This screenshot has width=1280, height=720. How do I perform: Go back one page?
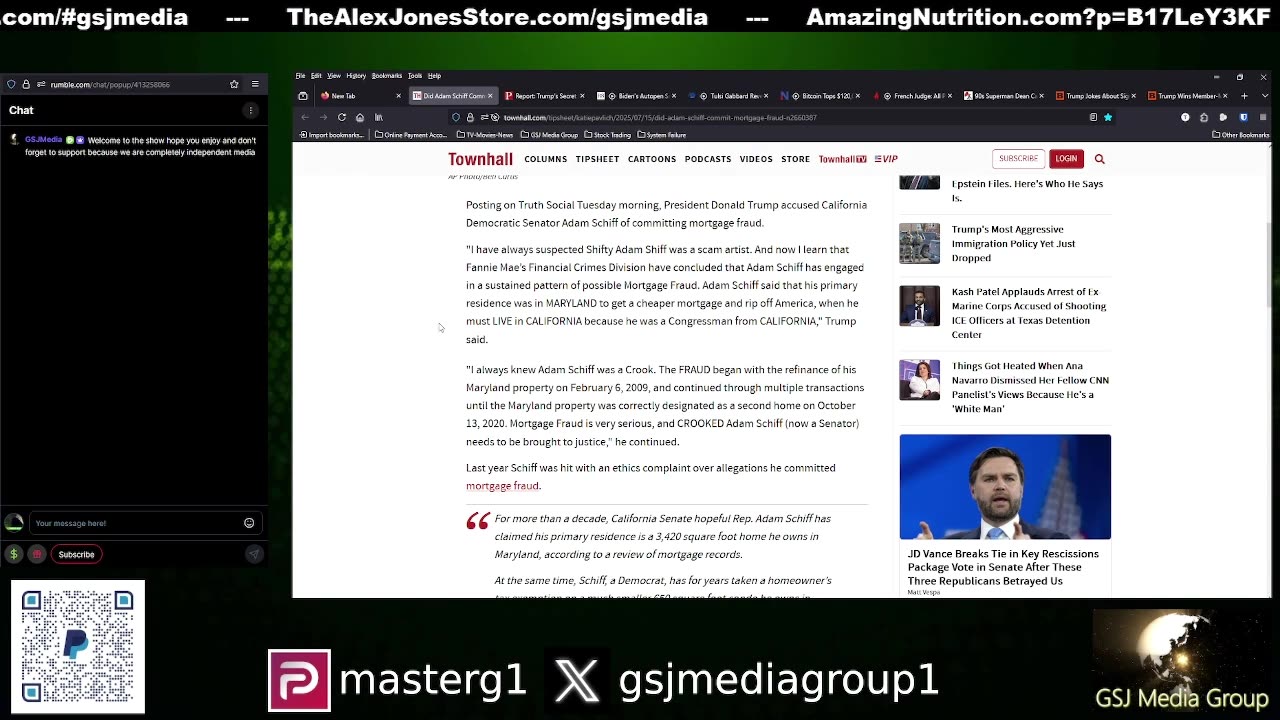(305, 117)
